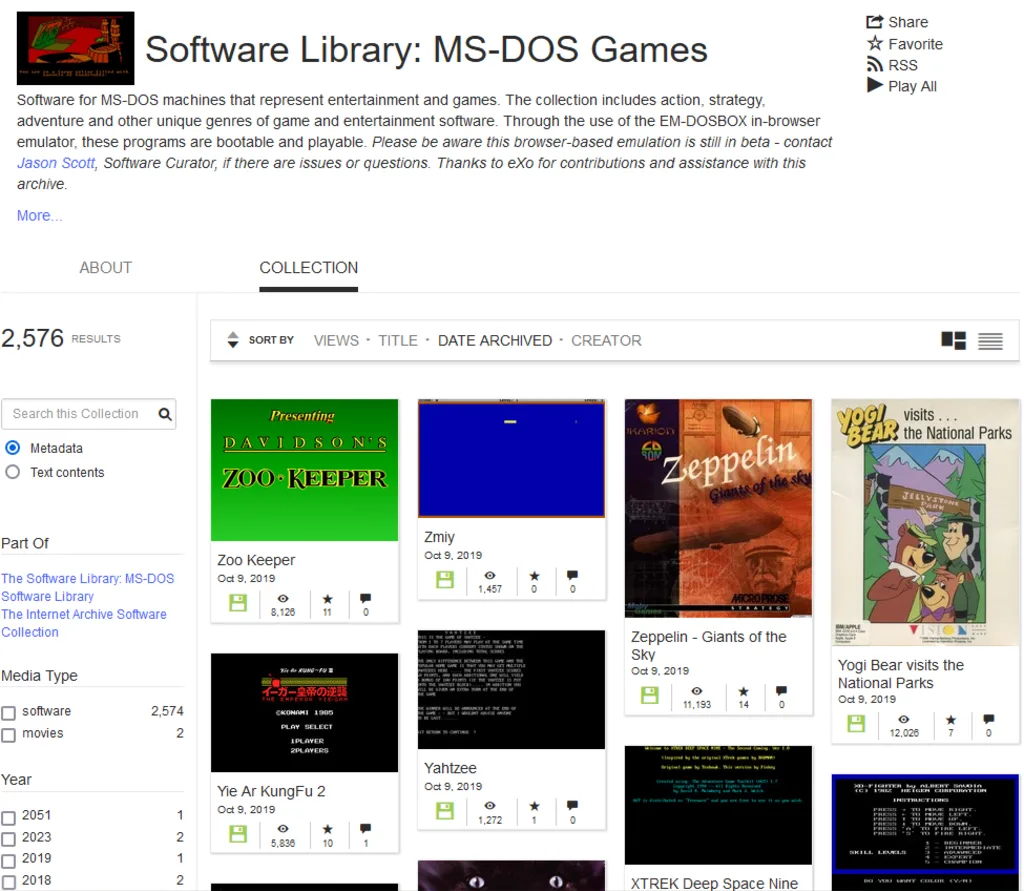Expand the description via More... link
The width and height of the screenshot is (1024, 891).
point(37,215)
